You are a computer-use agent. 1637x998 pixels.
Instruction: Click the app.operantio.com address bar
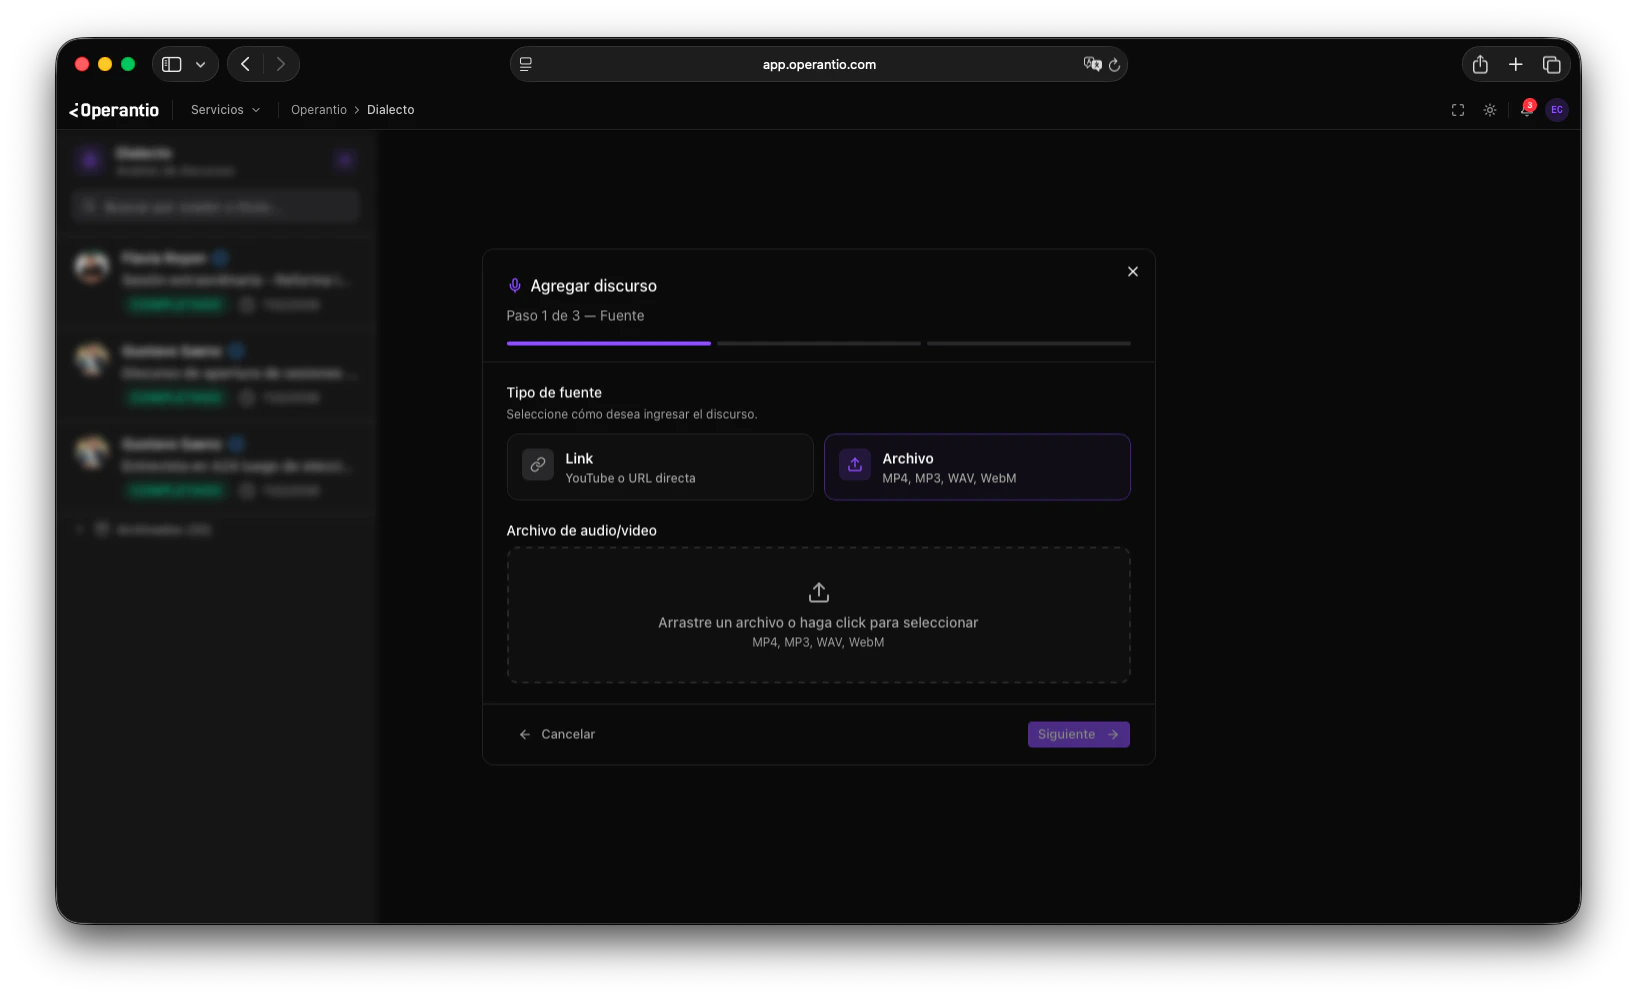point(818,64)
